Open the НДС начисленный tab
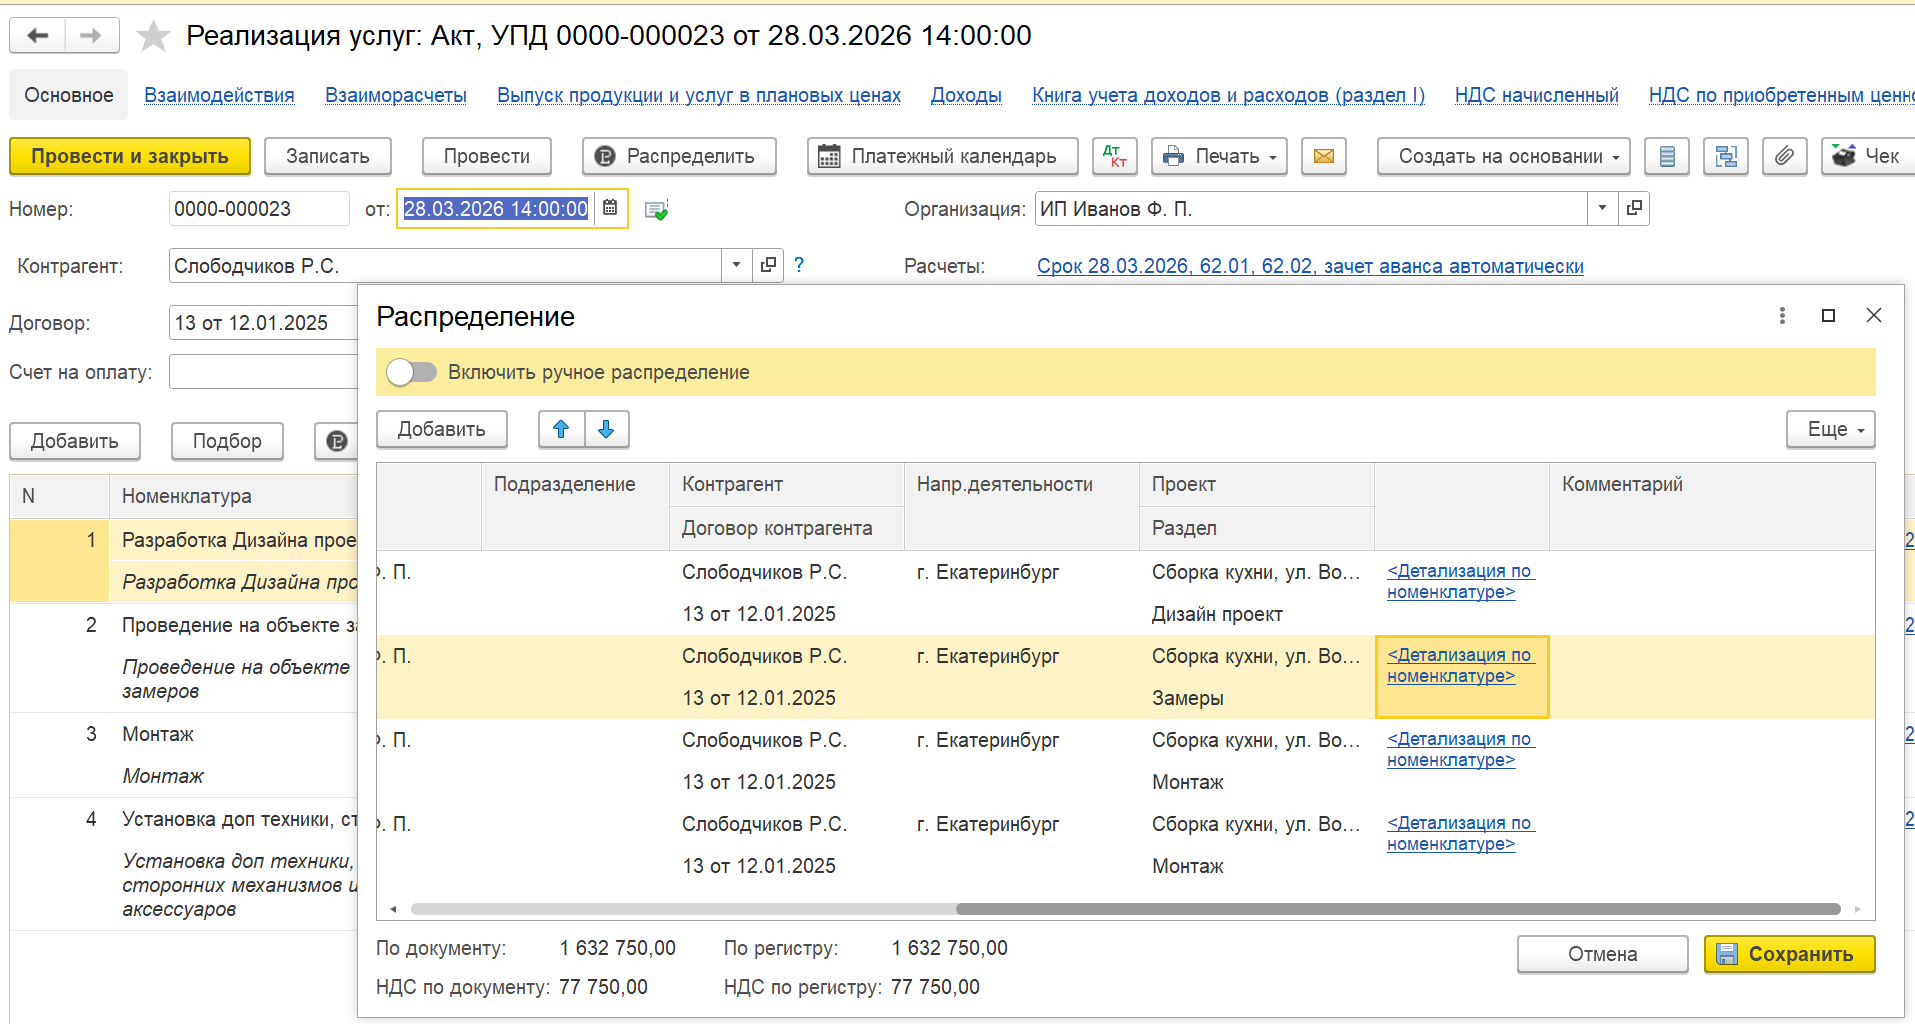This screenshot has width=1915, height=1024. point(1536,95)
